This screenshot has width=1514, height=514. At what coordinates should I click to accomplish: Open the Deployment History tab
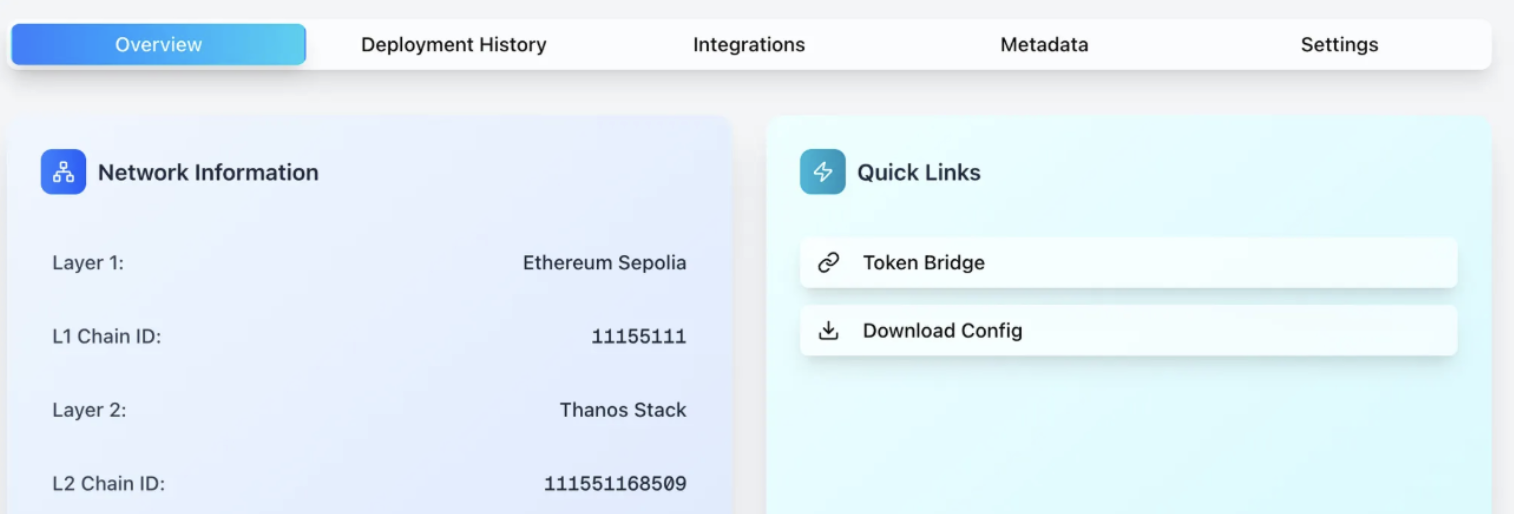tap(453, 45)
